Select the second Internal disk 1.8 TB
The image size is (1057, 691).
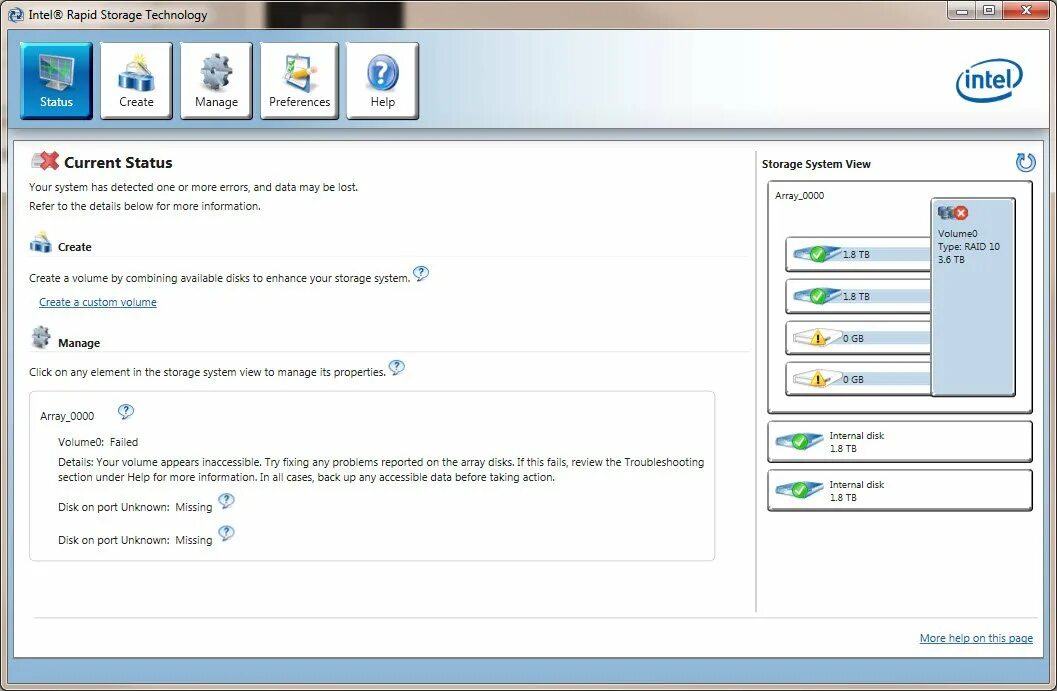click(x=900, y=491)
